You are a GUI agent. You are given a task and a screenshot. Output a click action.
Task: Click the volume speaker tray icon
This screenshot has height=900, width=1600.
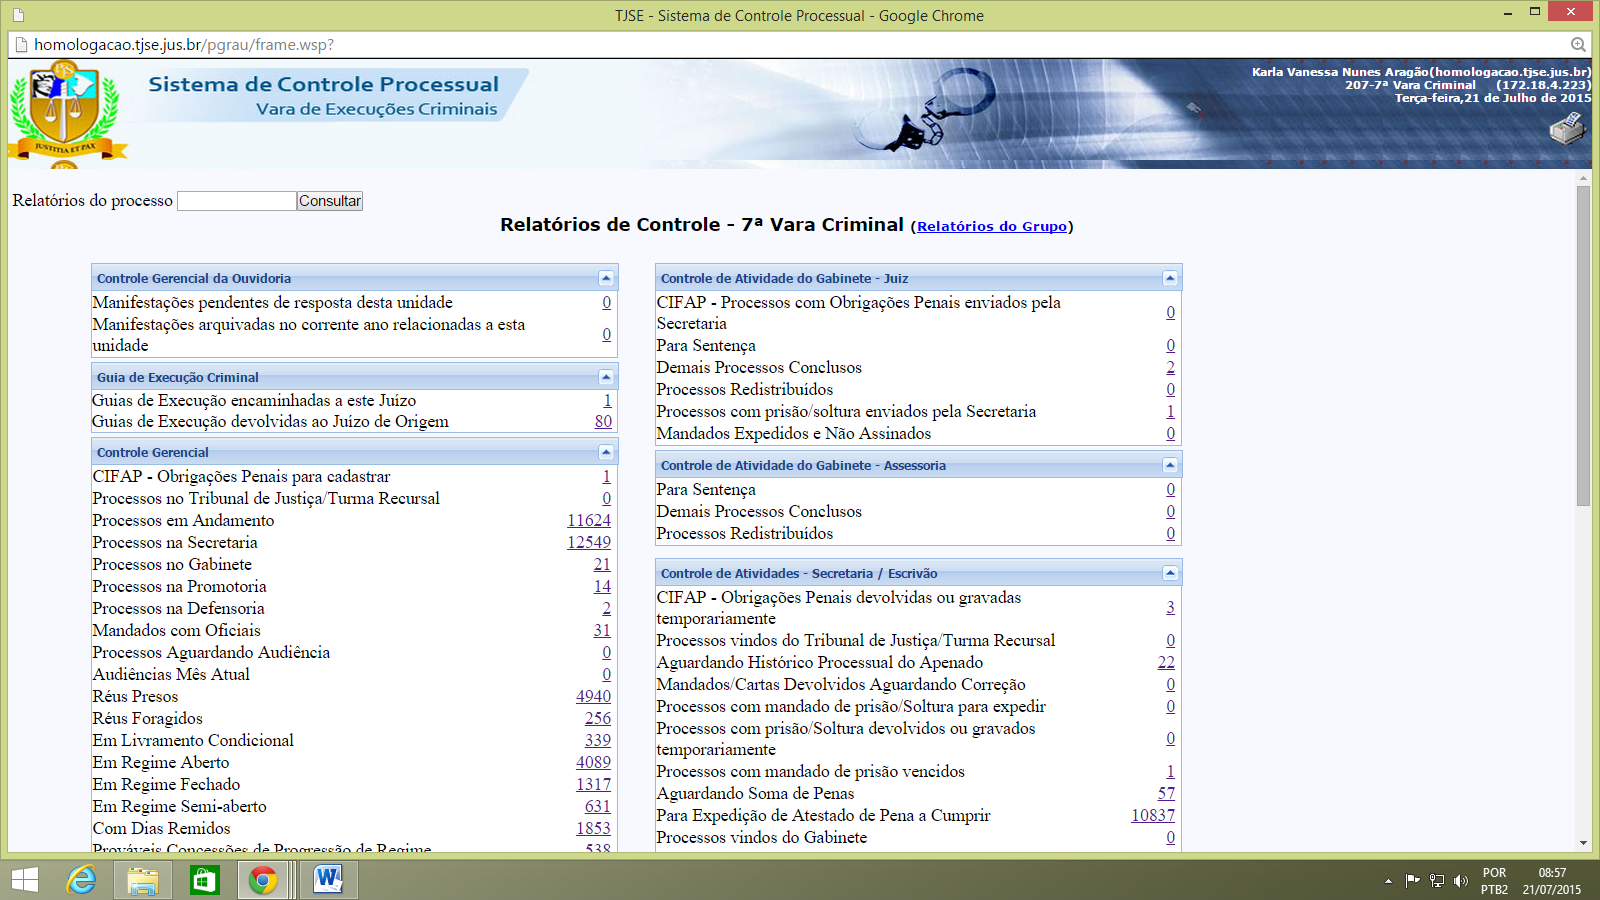tap(1460, 881)
